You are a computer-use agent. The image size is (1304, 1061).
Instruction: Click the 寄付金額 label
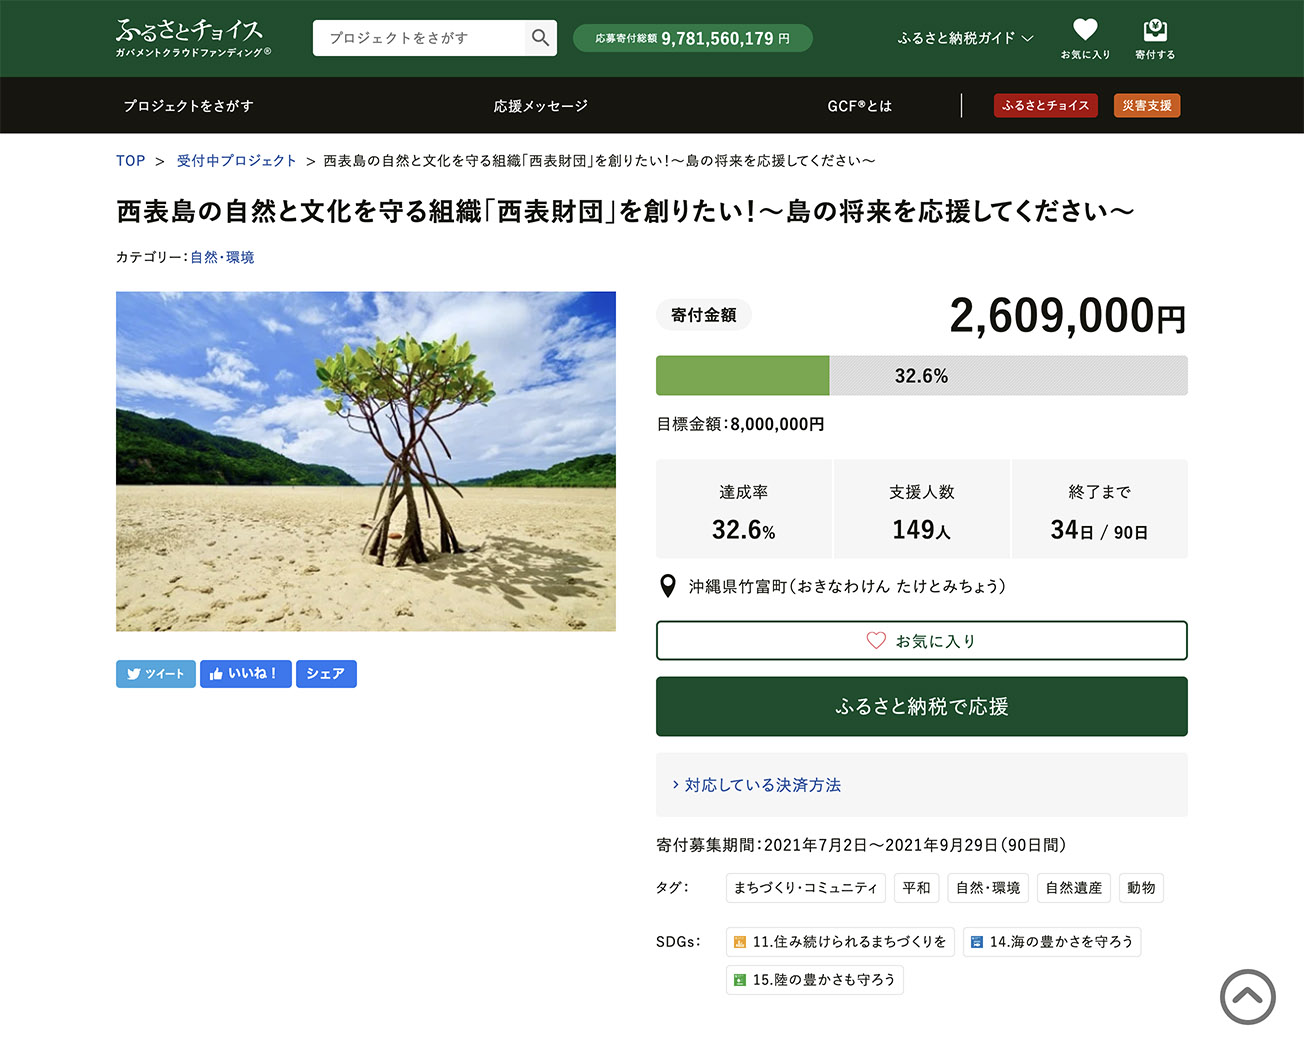[x=704, y=315]
